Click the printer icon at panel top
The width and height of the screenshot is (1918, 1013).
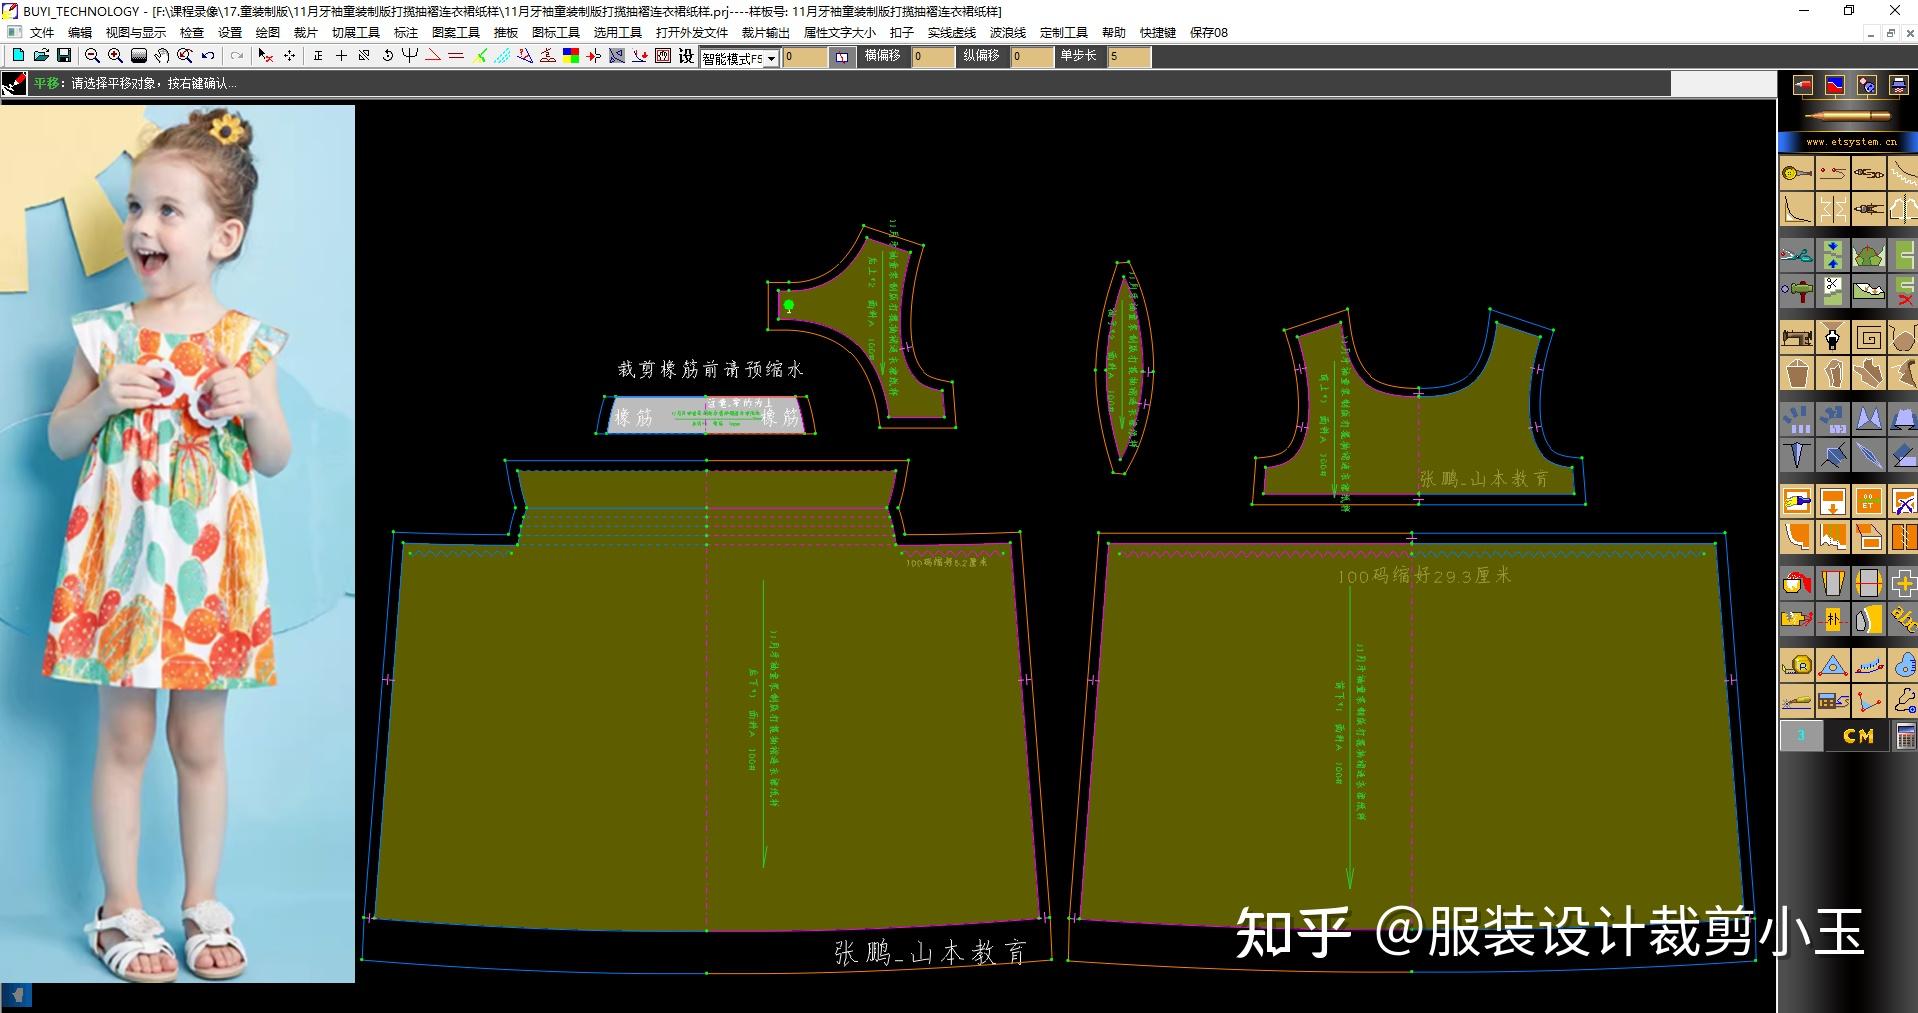tap(1899, 85)
